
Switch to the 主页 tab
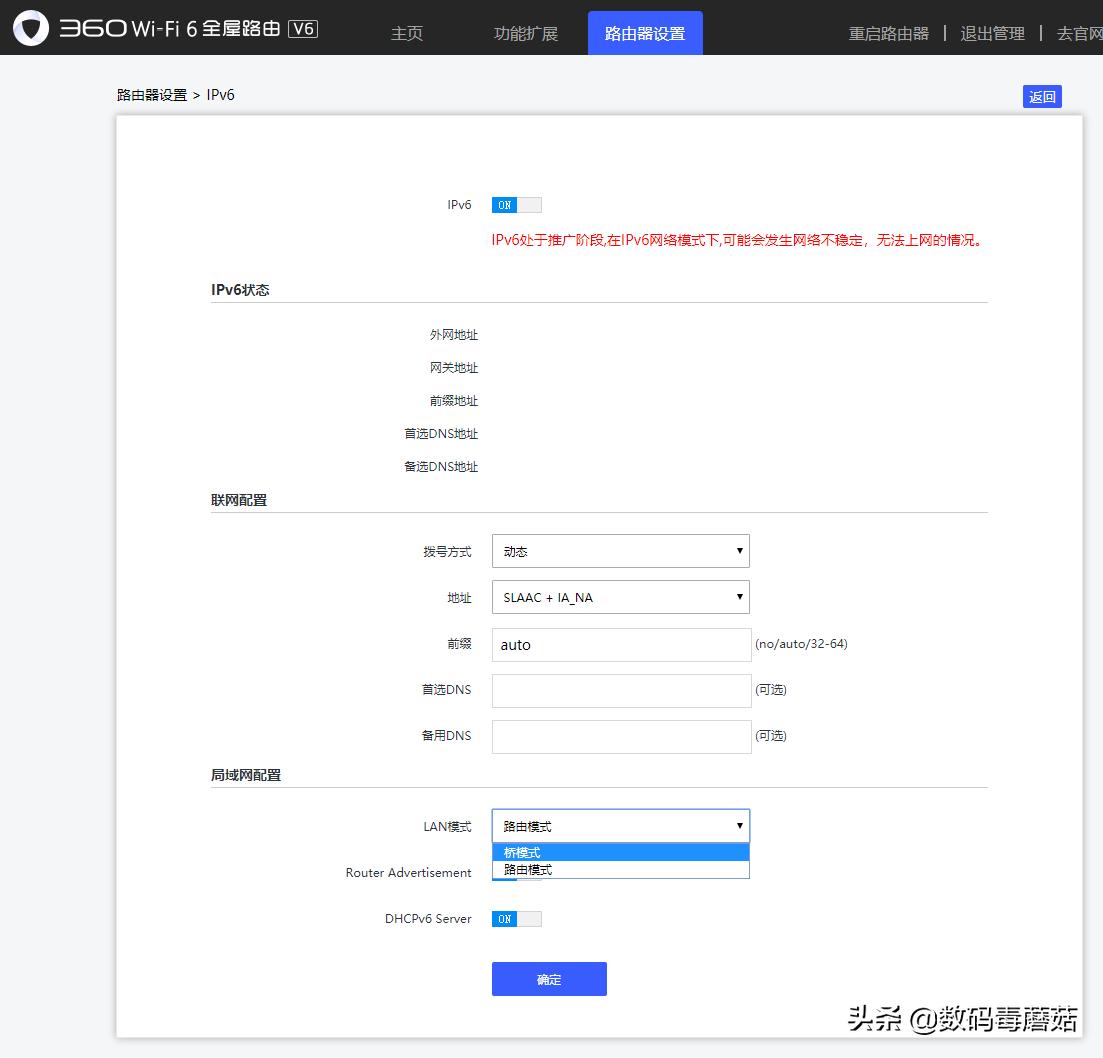point(406,32)
